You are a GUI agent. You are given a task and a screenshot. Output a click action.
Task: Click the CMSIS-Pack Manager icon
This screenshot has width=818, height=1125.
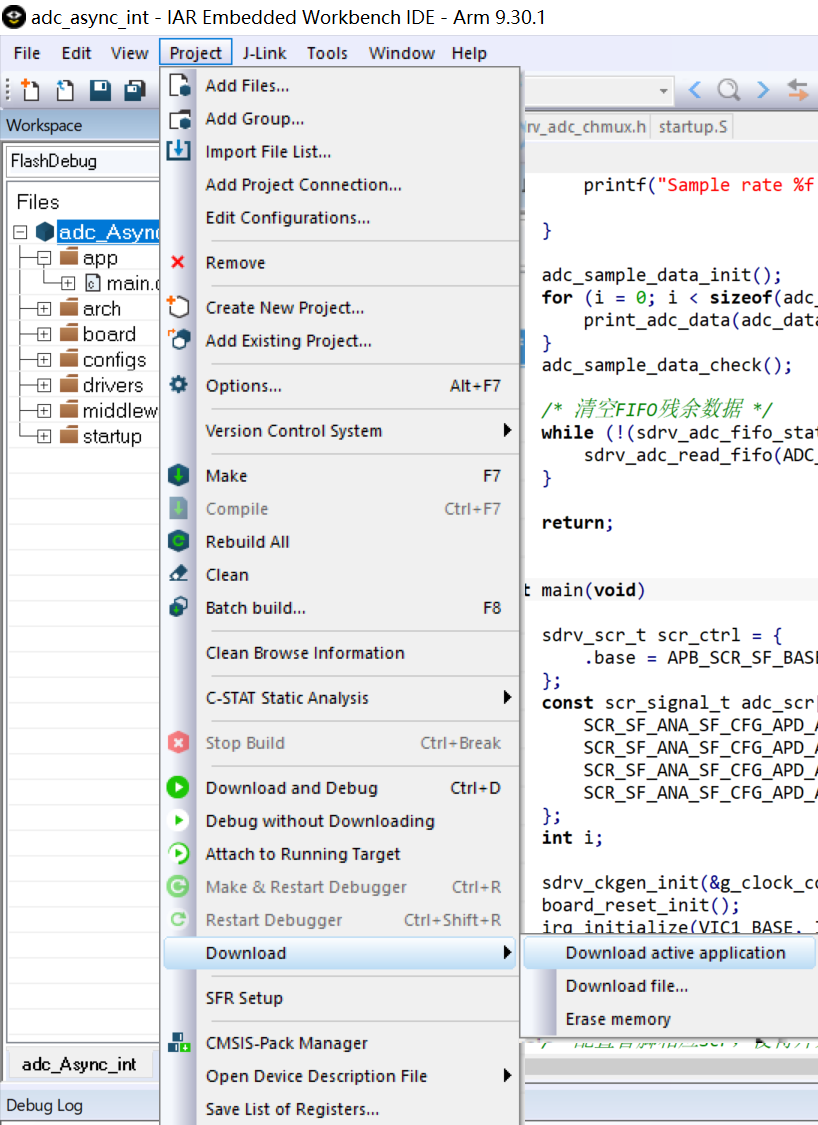click(178, 1043)
